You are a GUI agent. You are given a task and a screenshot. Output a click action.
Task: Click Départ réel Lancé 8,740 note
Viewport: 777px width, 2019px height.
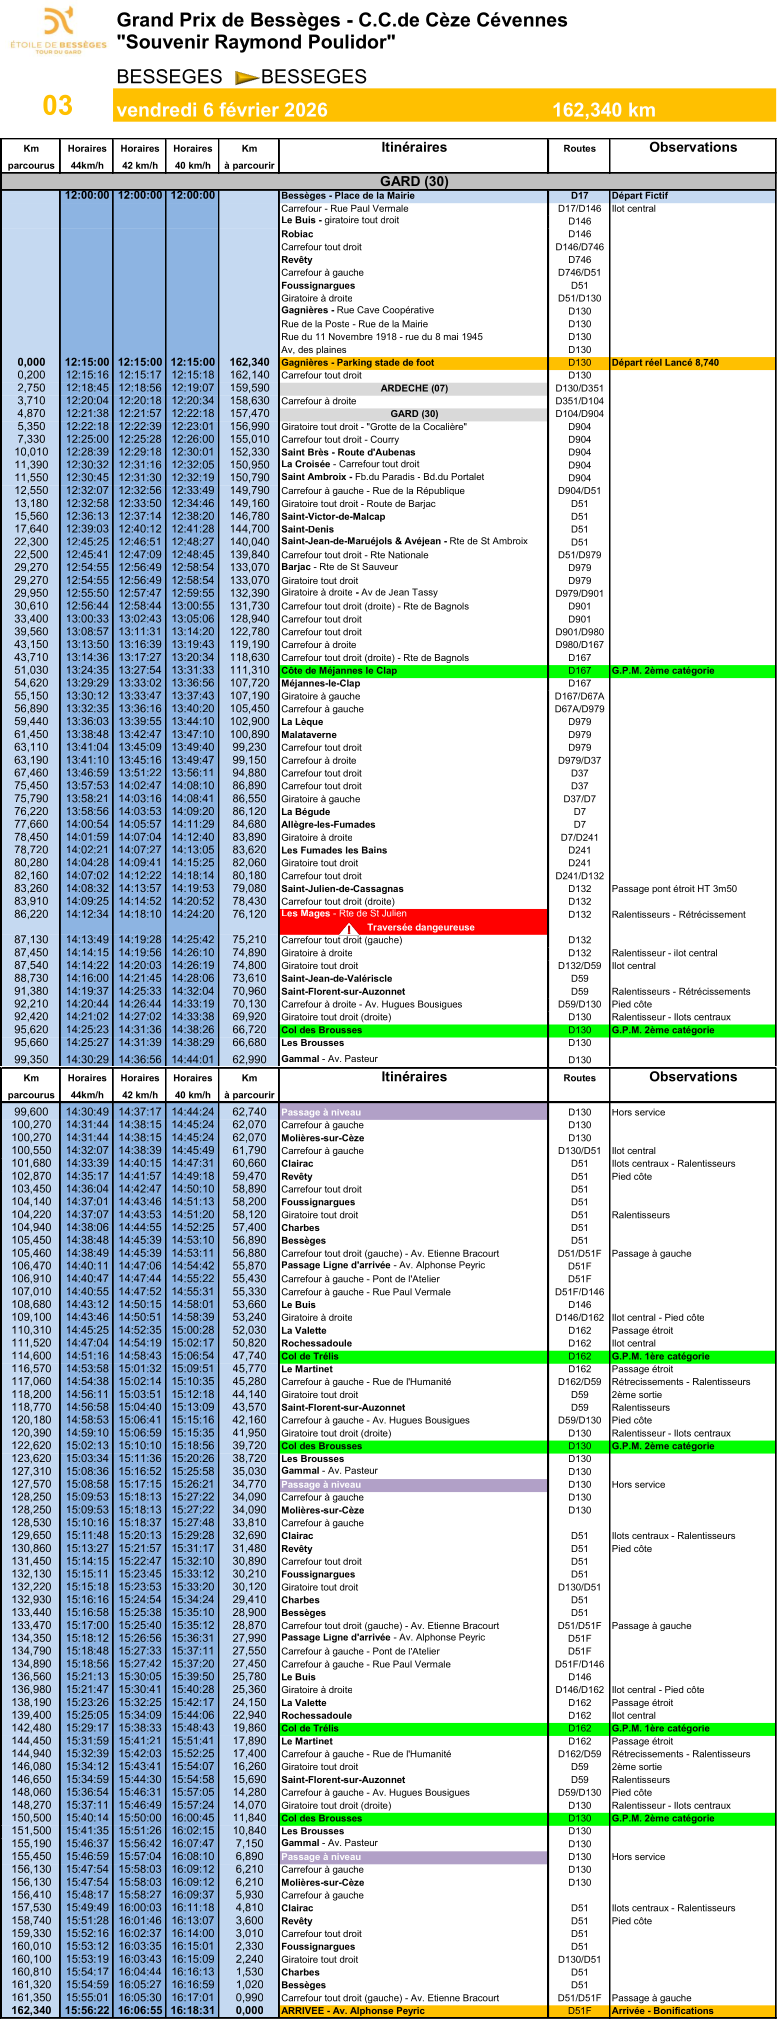click(665, 363)
